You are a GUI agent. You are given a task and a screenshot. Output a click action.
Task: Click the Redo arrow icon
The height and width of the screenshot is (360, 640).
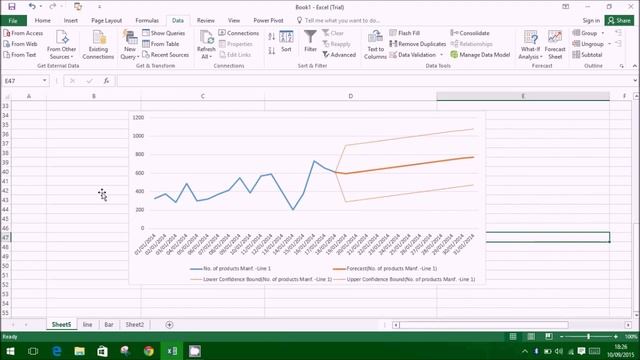point(52,7)
